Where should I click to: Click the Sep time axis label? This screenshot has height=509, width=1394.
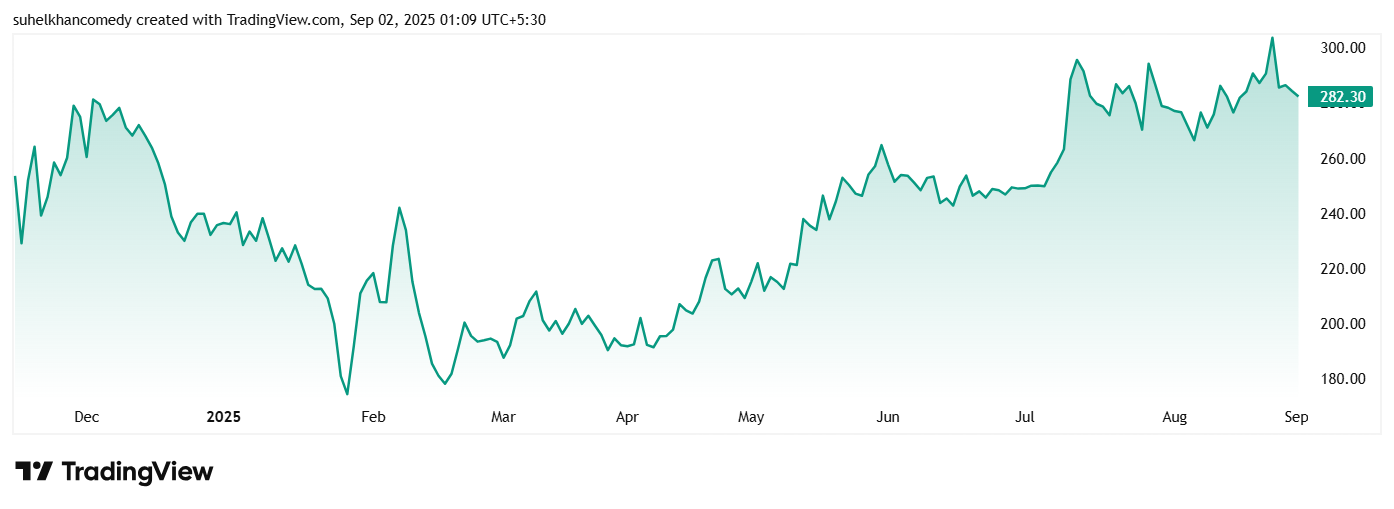pos(1296,417)
